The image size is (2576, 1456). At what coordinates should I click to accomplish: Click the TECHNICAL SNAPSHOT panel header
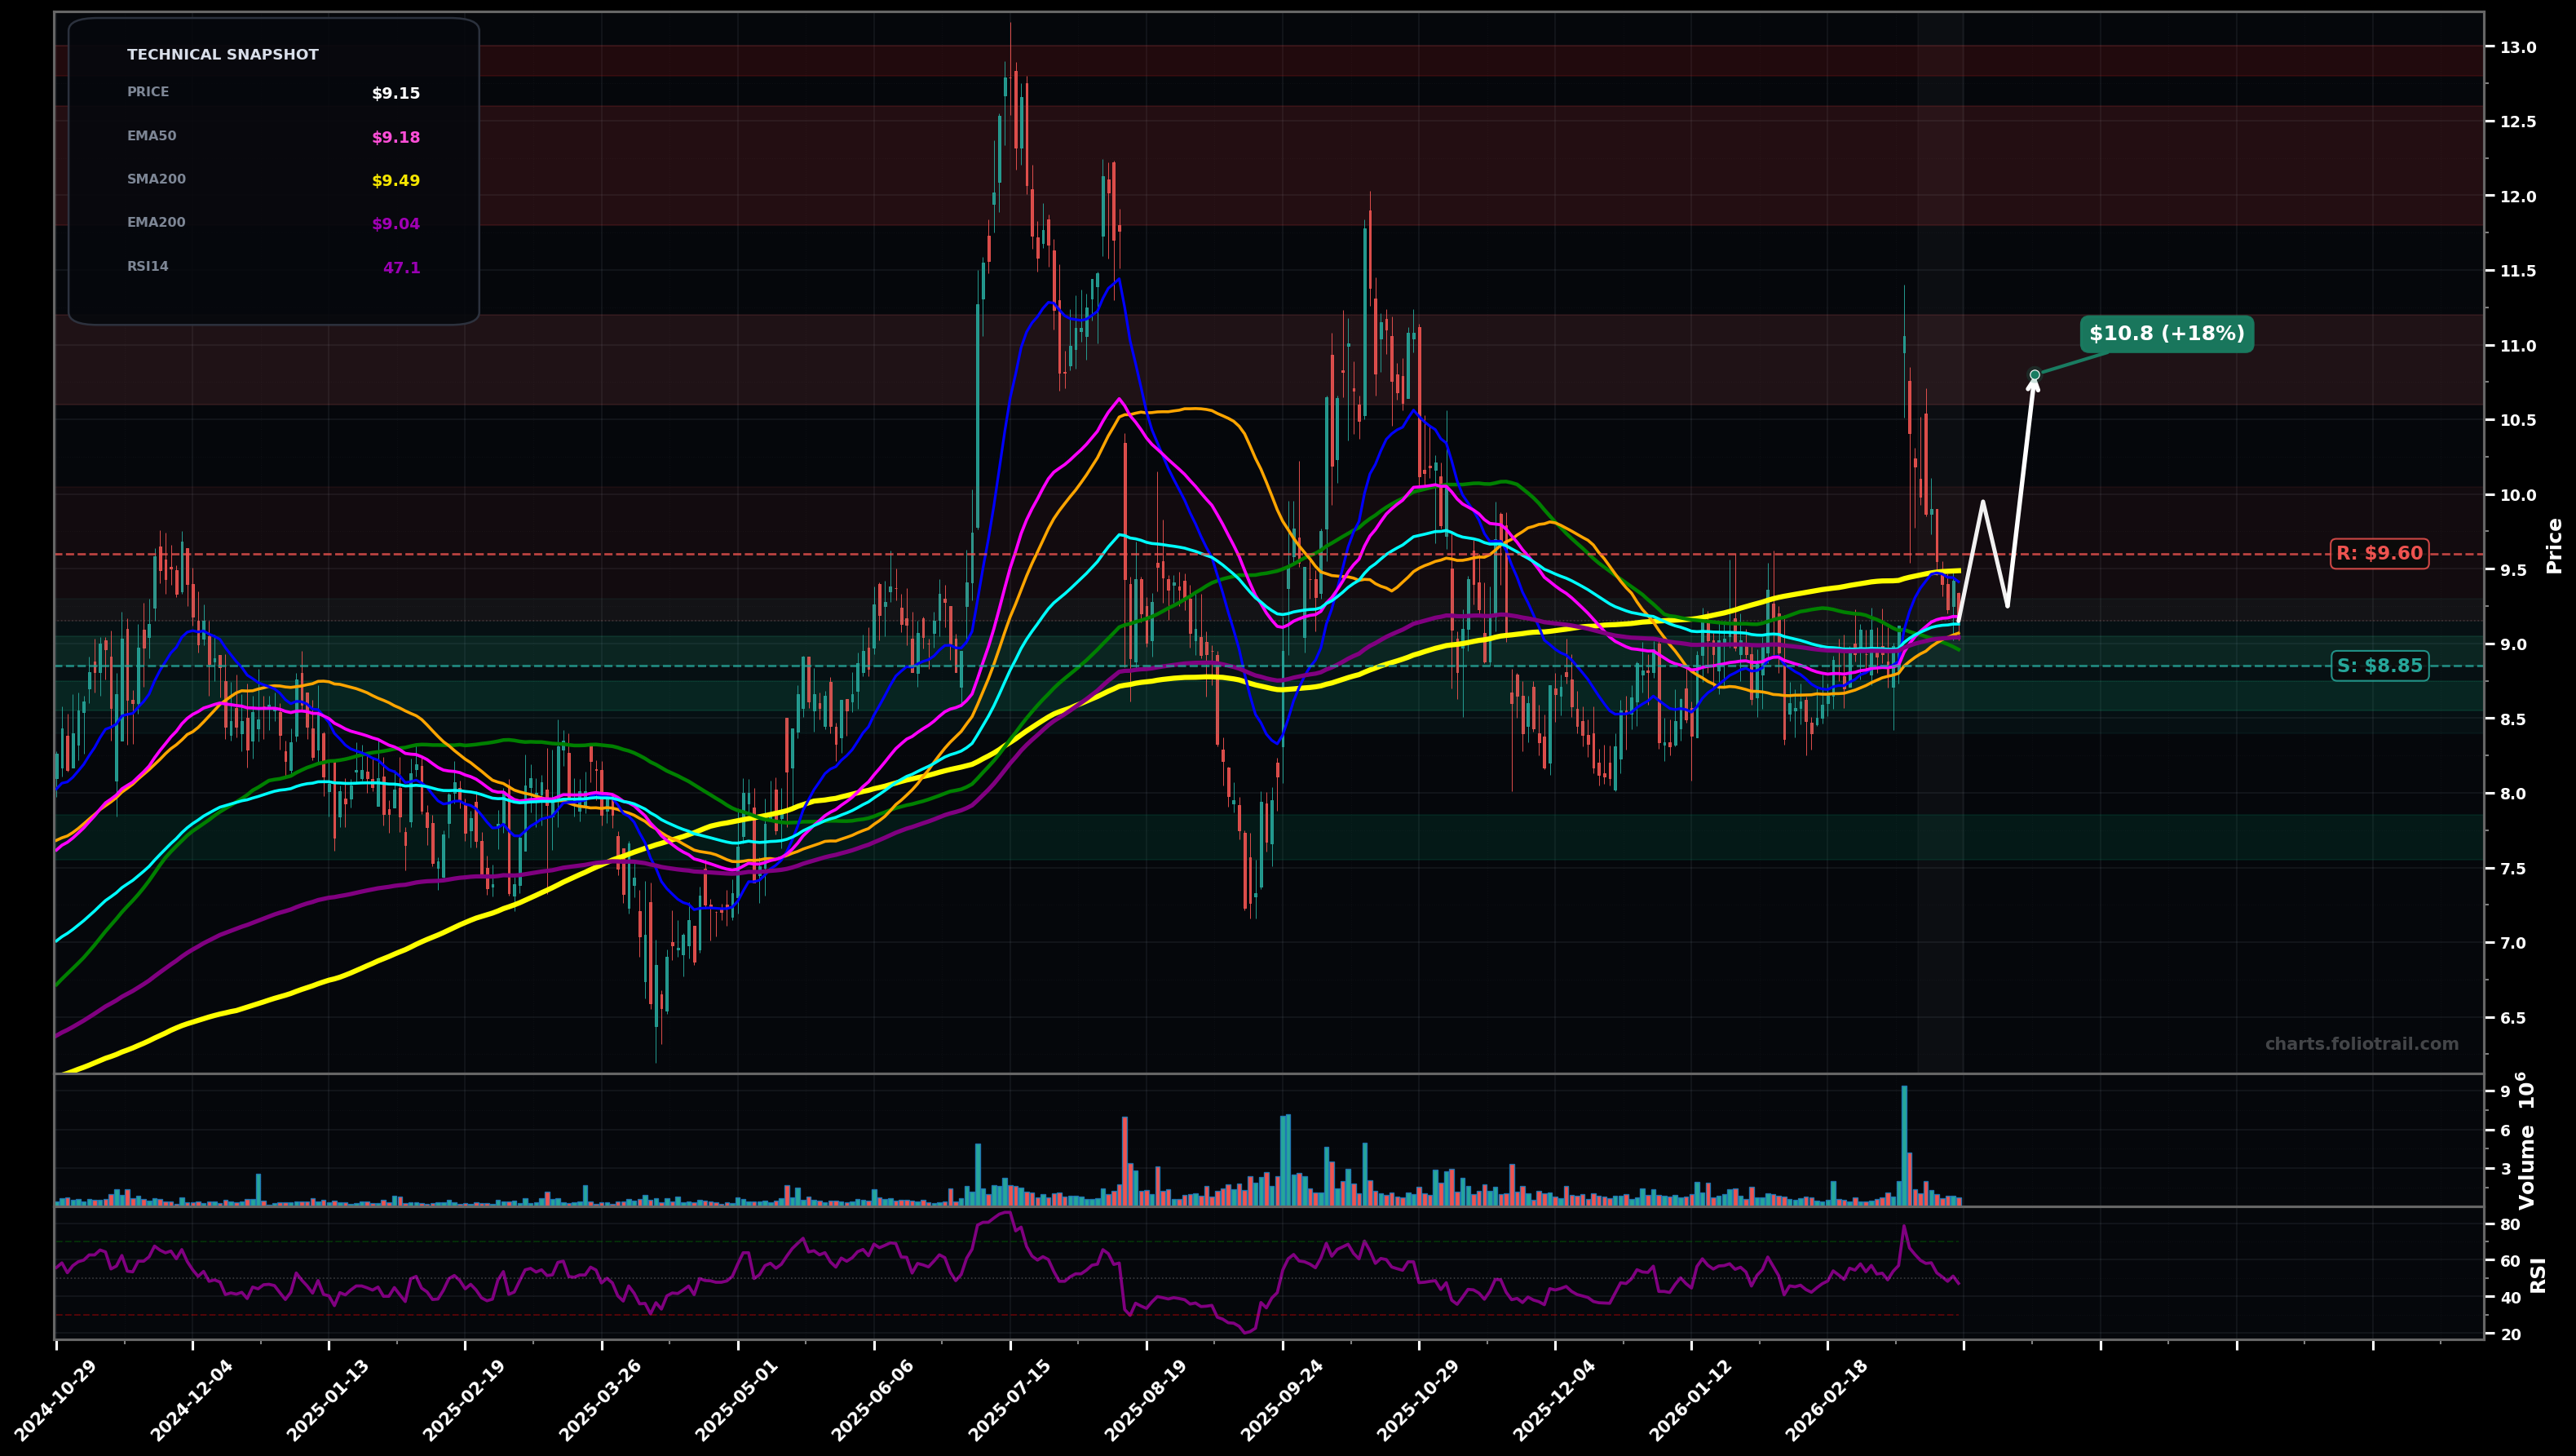222,54
